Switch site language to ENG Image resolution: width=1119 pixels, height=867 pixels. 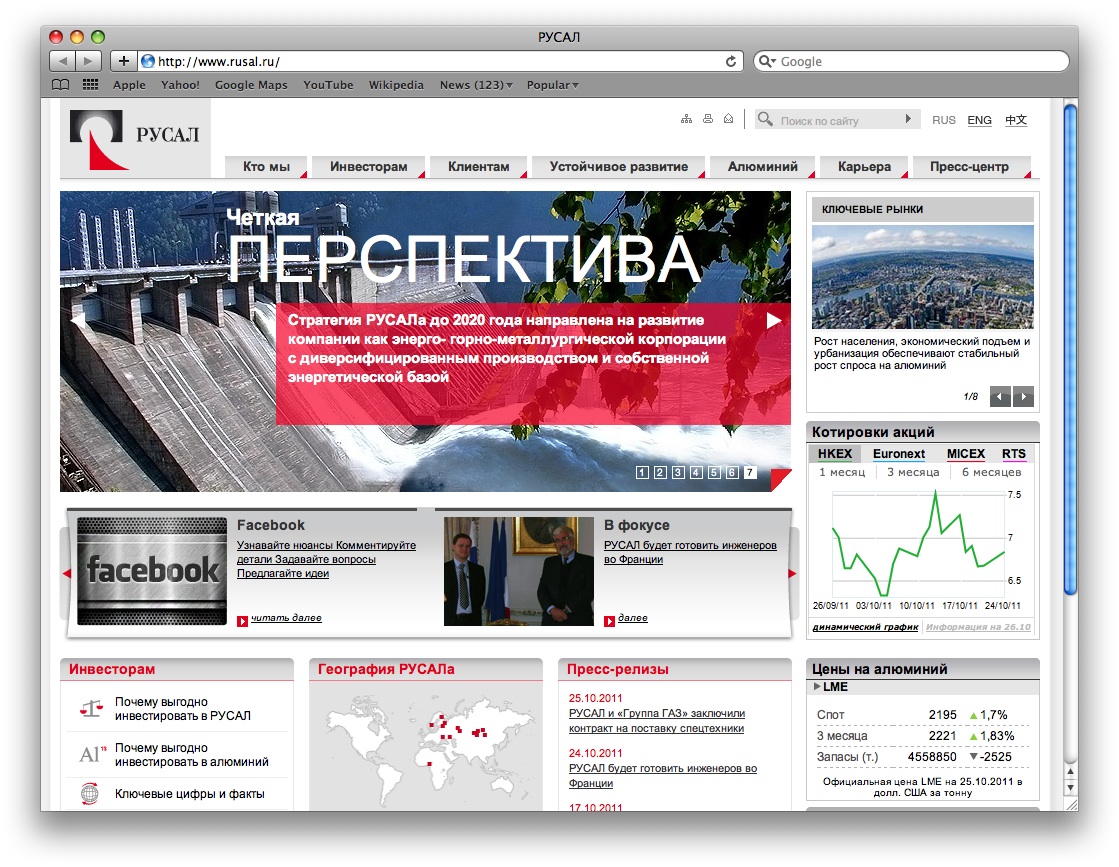[x=979, y=120]
